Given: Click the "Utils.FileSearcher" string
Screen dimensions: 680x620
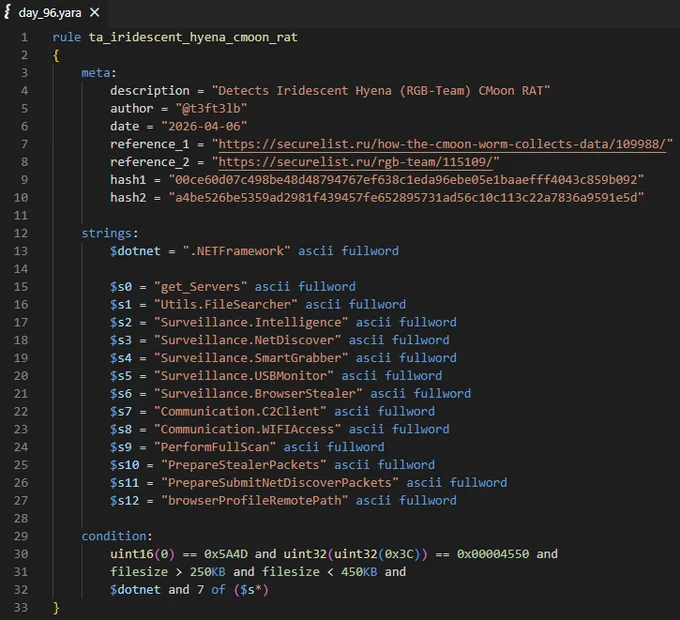Looking at the screenshot, I should pos(226,304).
